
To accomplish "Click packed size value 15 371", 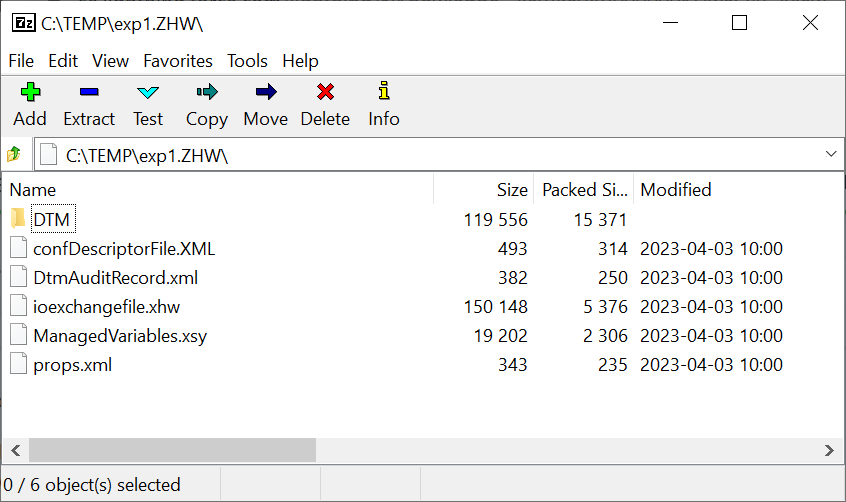I will tap(600, 220).
